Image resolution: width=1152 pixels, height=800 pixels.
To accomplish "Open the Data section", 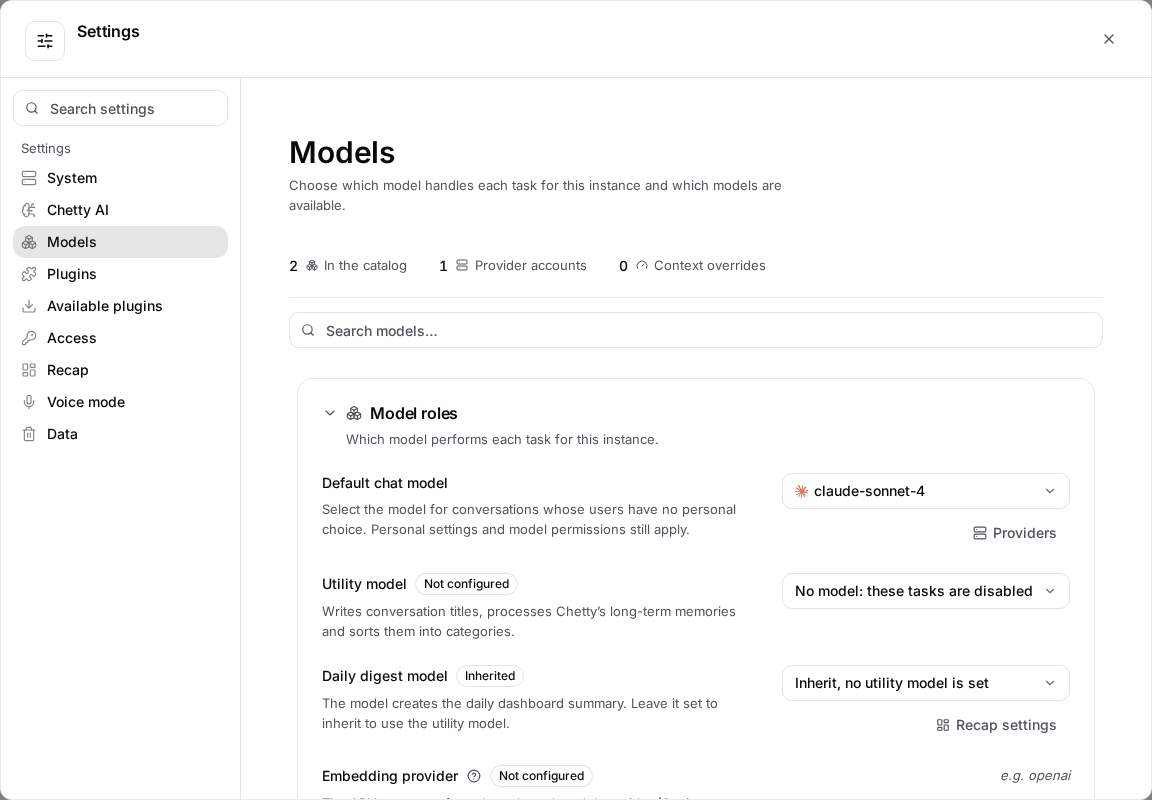I will tap(120, 434).
